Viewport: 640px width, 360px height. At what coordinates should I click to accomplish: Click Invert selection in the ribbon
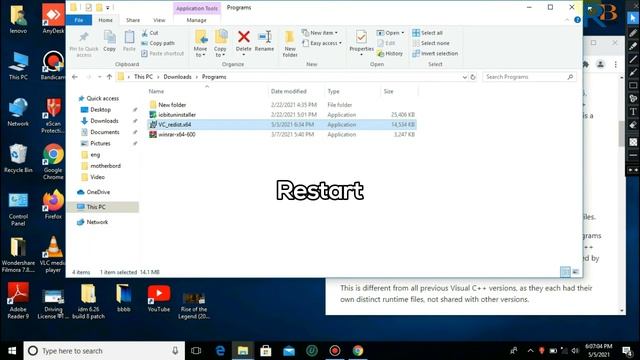[435, 53]
